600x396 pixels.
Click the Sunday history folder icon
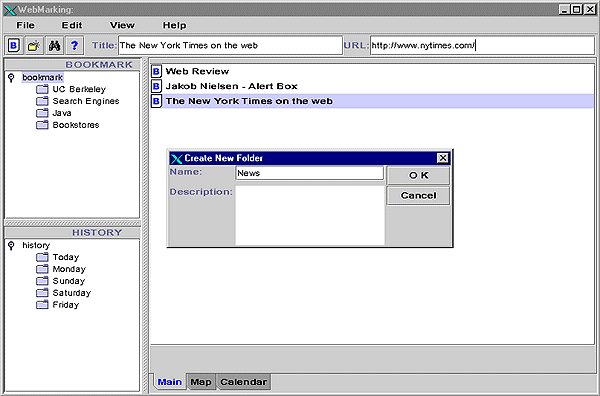[x=42, y=281]
